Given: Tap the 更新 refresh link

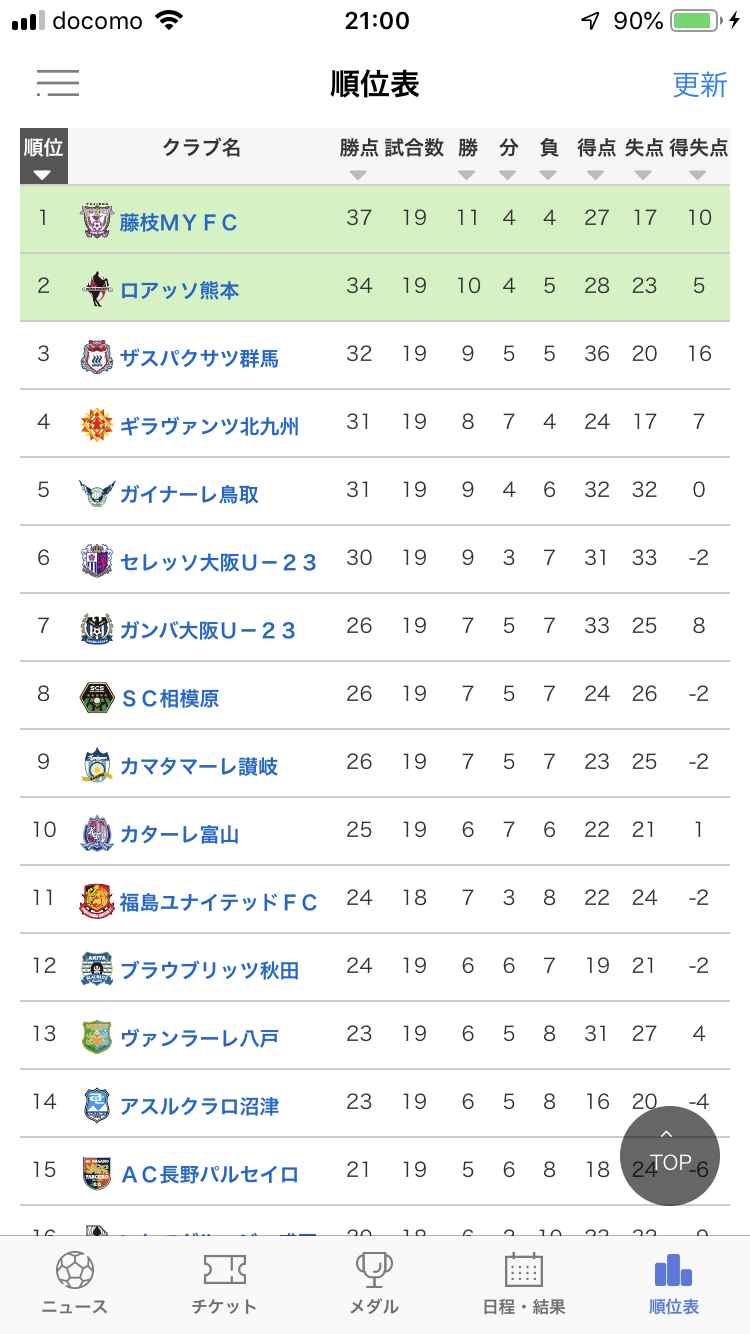Looking at the screenshot, I should (x=699, y=84).
